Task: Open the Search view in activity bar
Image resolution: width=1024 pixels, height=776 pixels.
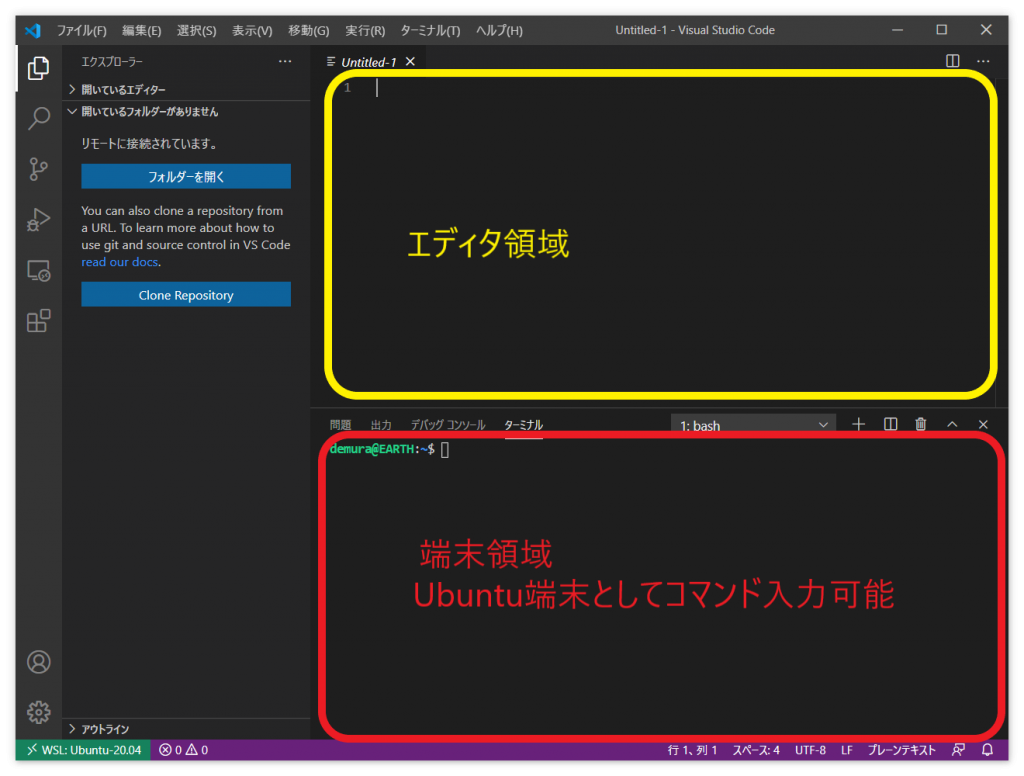Action: [x=38, y=119]
